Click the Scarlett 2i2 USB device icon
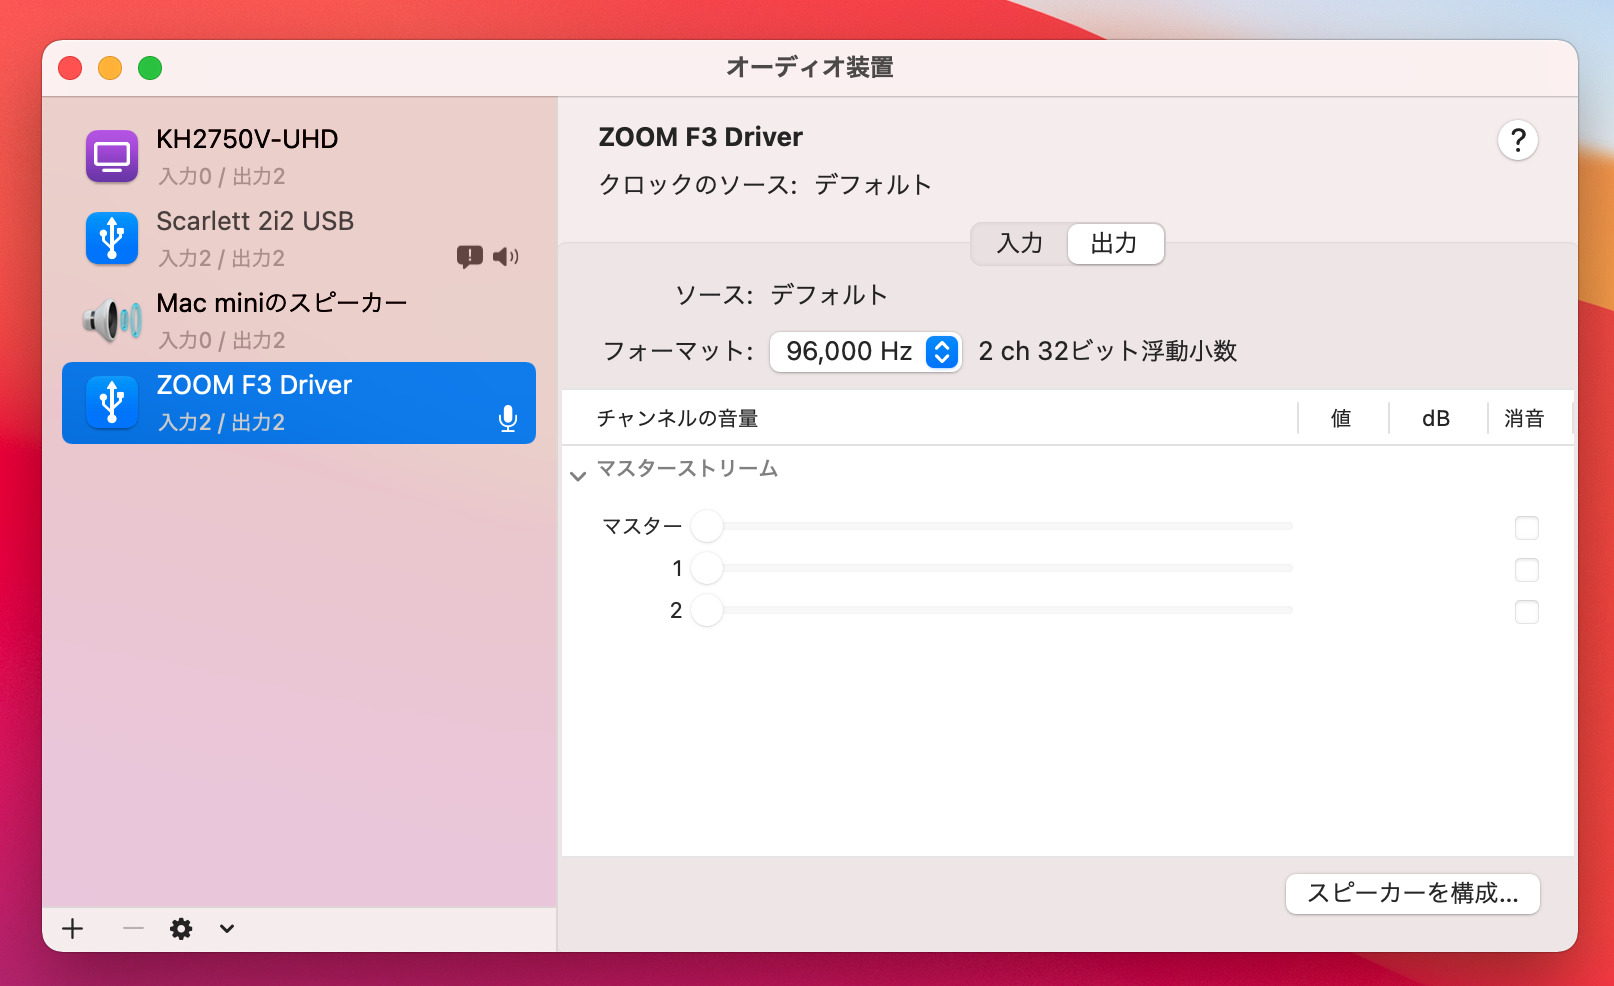Image resolution: width=1614 pixels, height=986 pixels. click(x=112, y=239)
